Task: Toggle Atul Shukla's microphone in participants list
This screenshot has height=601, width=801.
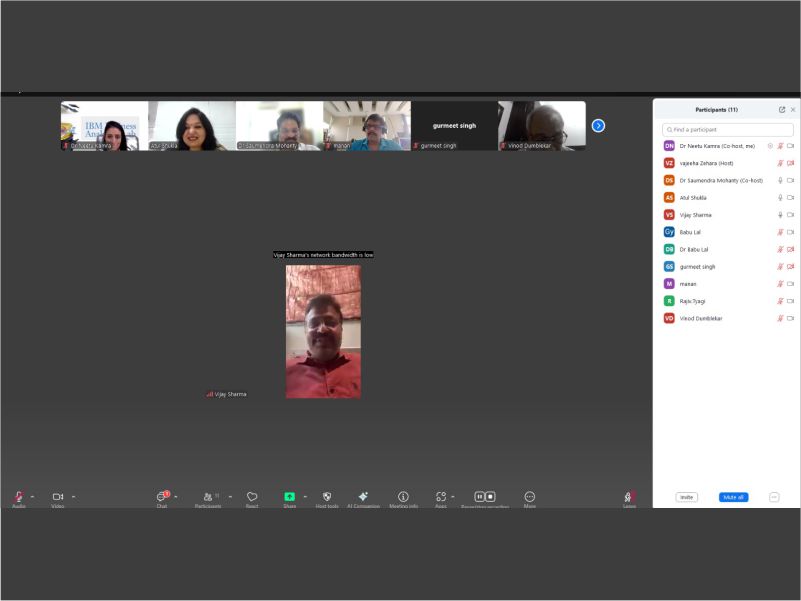Action: [x=780, y=198]
